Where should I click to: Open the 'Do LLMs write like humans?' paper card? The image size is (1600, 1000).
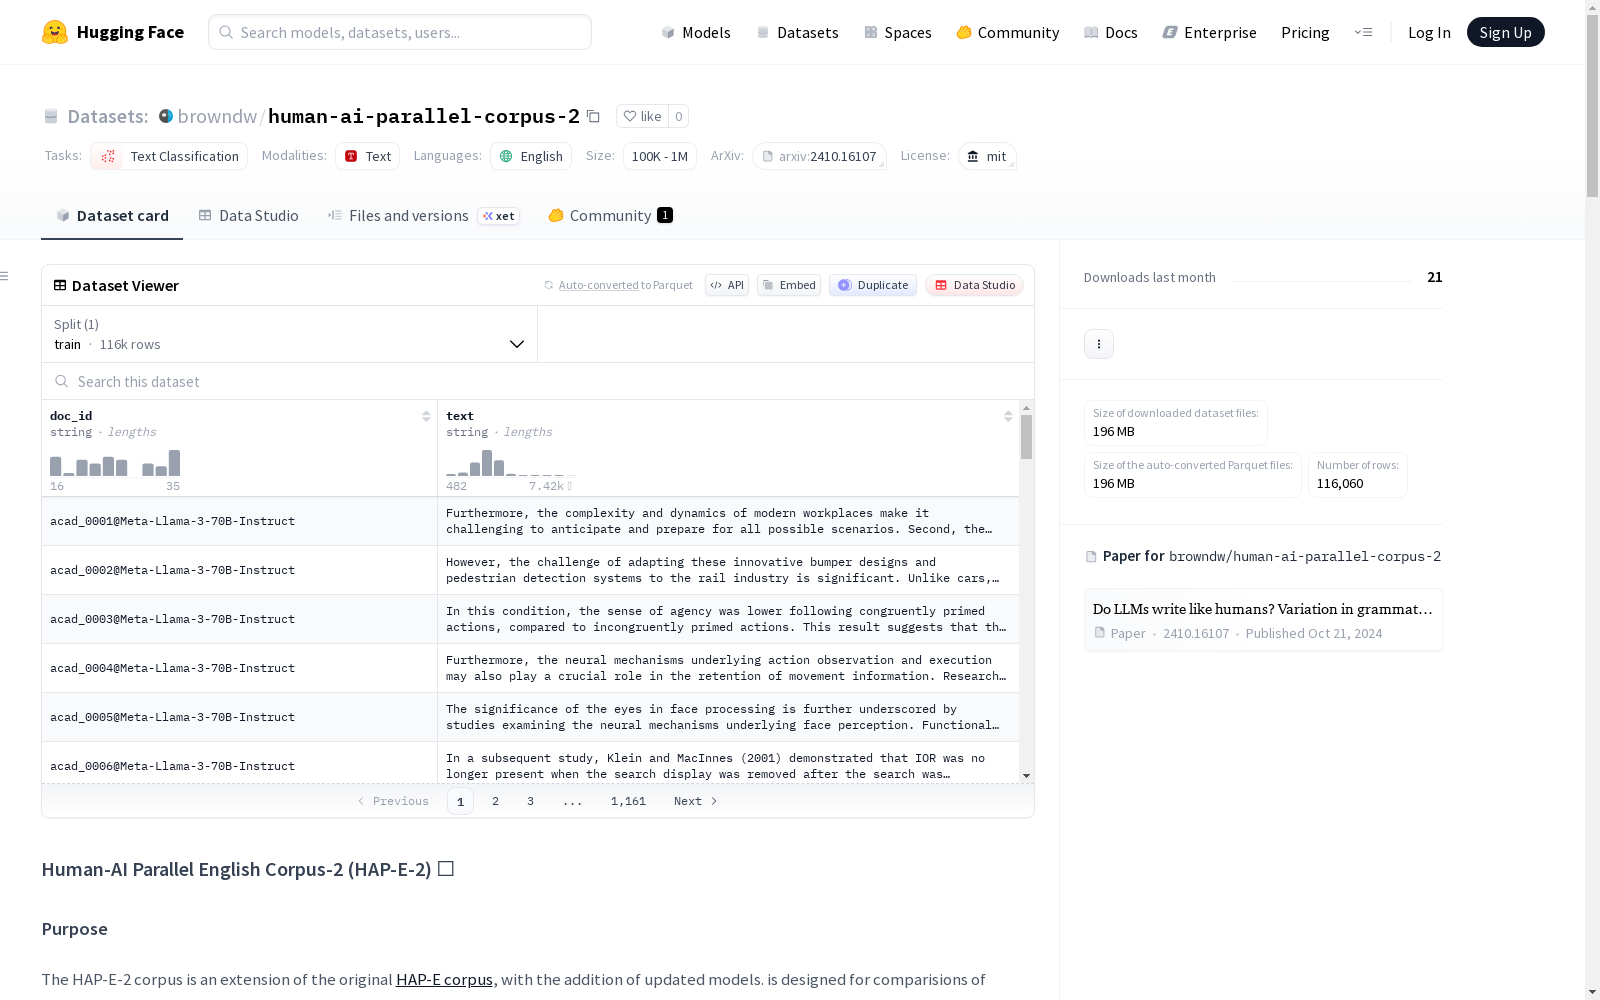[1263, 620]
